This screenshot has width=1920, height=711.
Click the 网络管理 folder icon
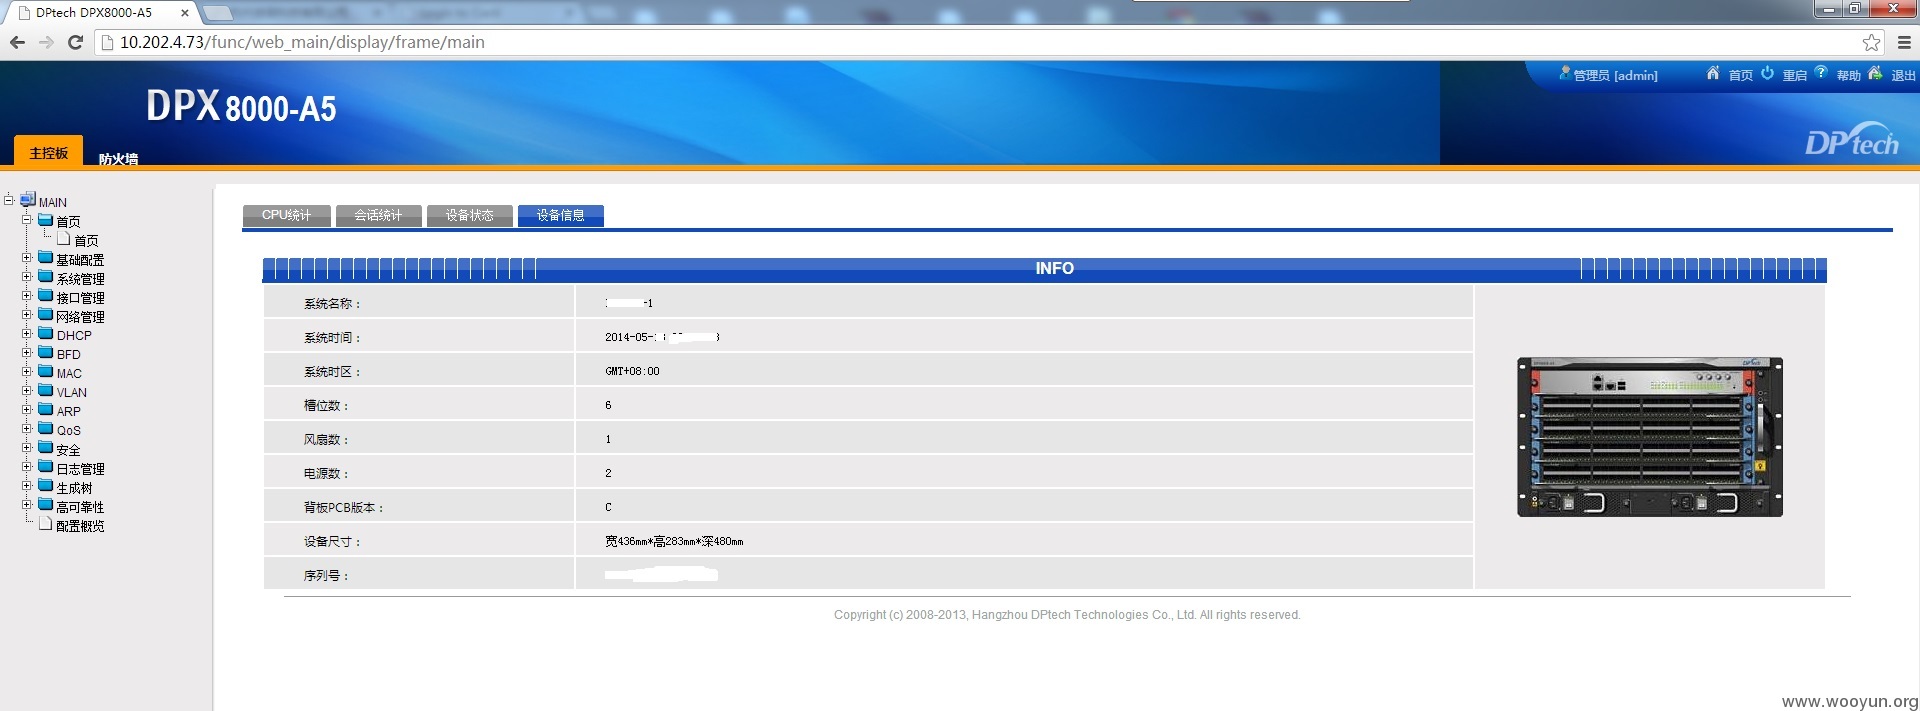[x=46, y=315]
